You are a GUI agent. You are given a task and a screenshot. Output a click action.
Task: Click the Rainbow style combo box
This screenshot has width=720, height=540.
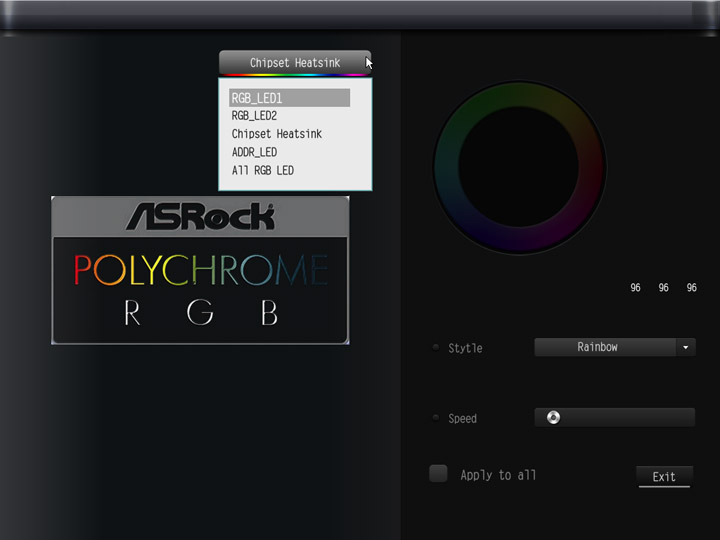coord(615,347)
